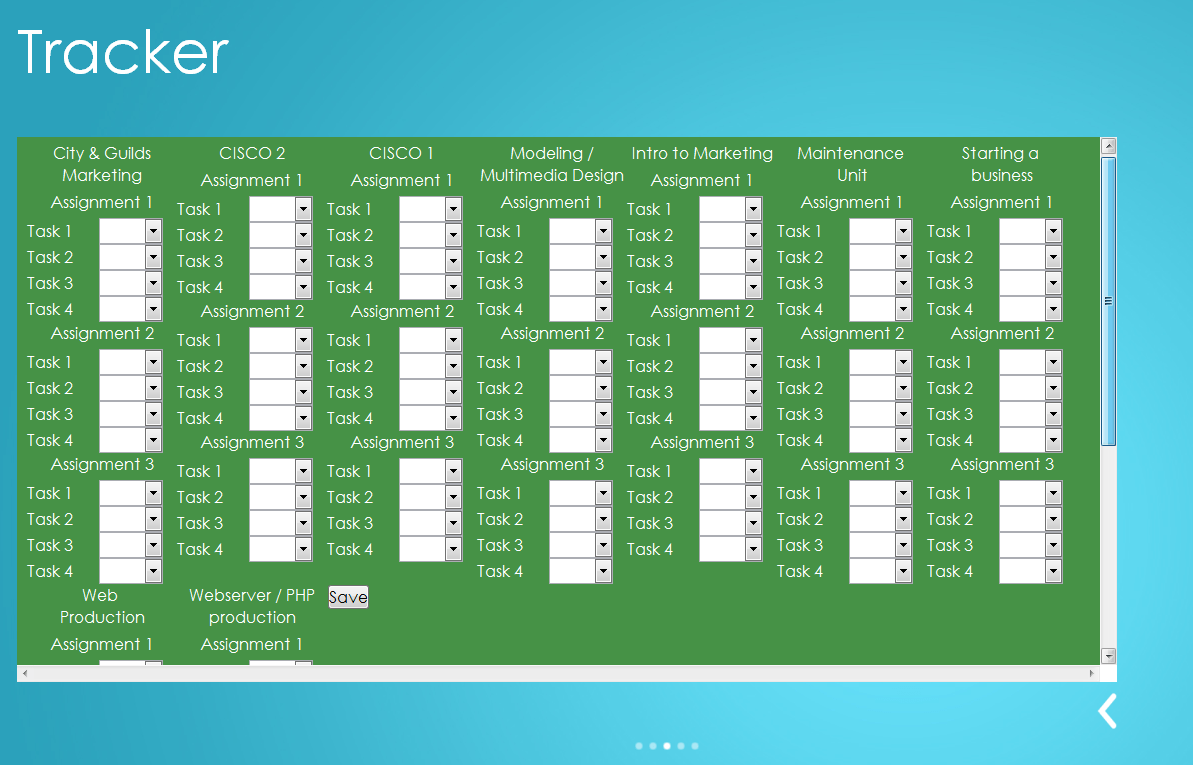Open Modeling Assignment 3 Task 4 dropdown
The height and width of the screenshot is (765, 1193).
pyautogui.click(x=580, y=572)
